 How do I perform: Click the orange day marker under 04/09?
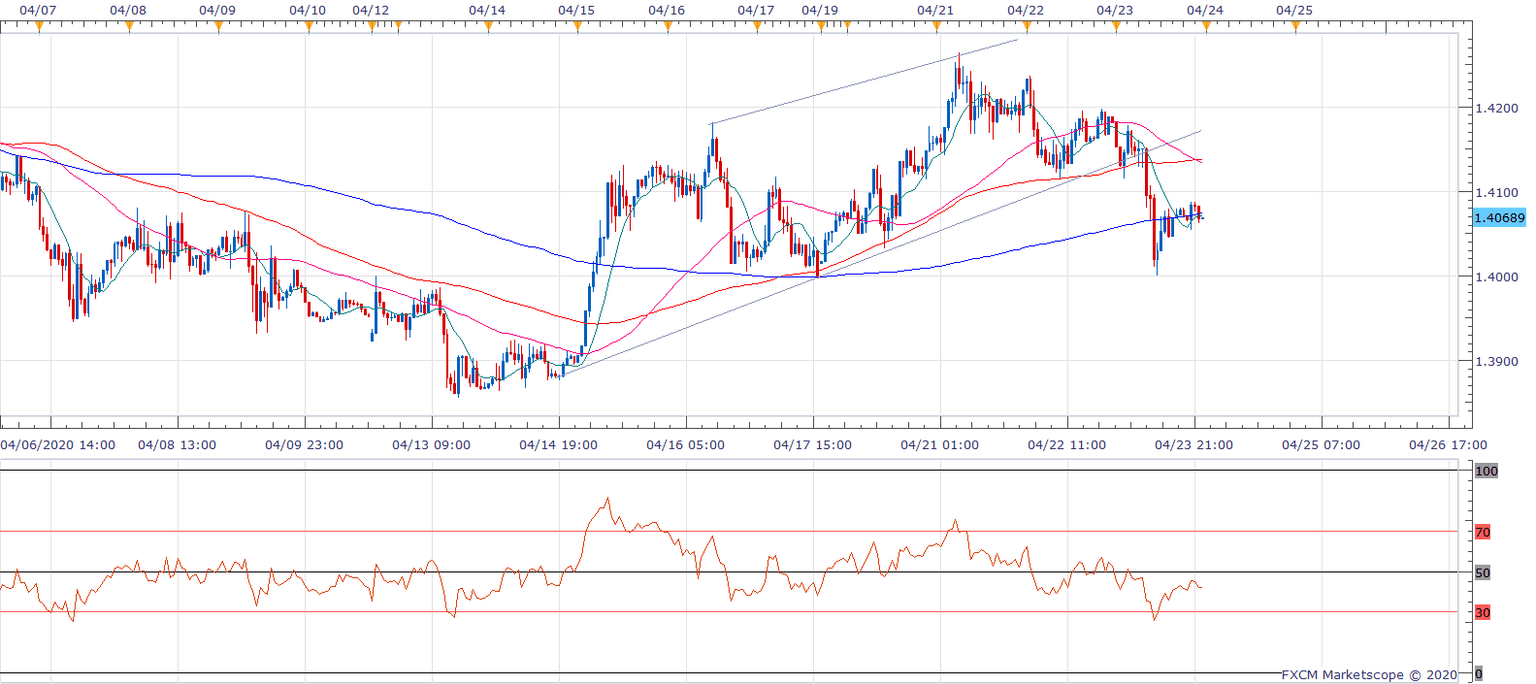(x=218, y=27)
